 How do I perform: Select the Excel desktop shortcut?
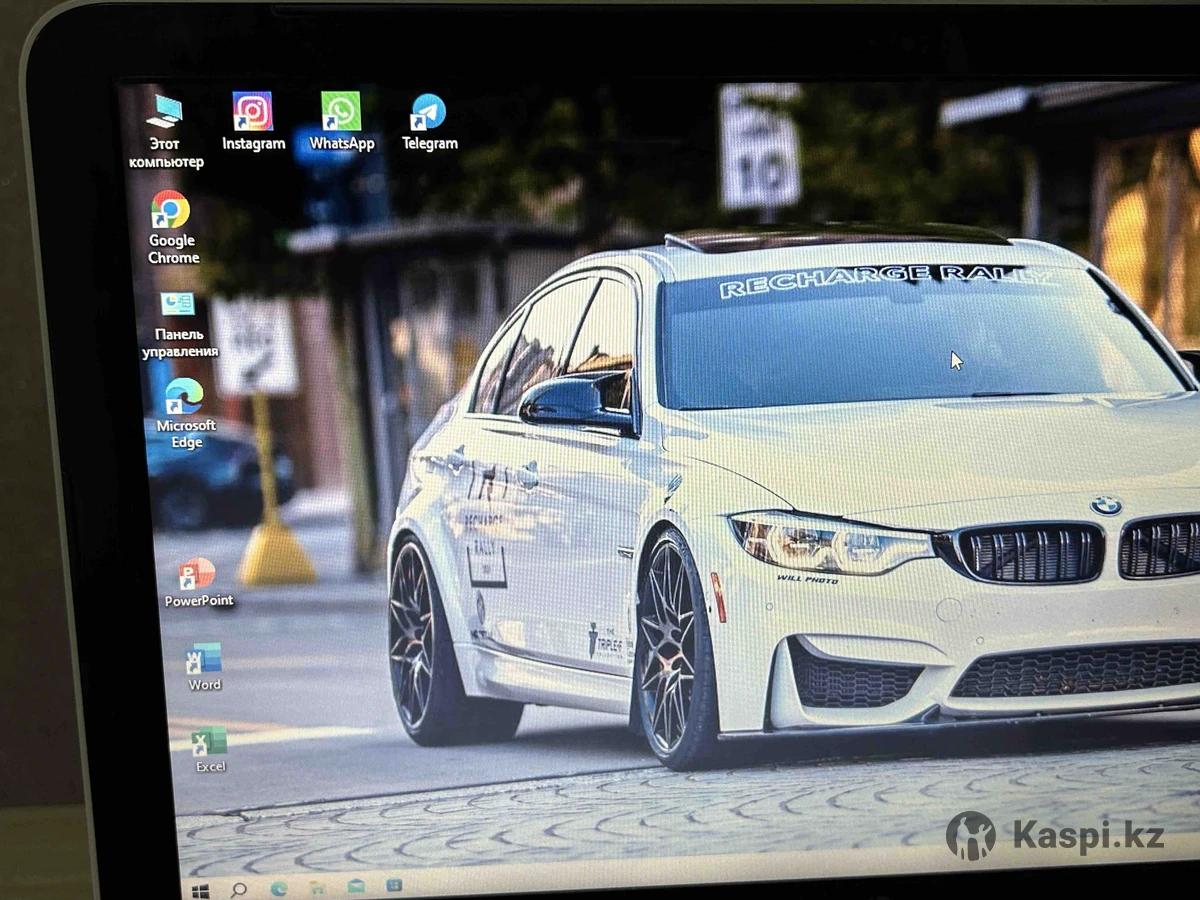coord(209,742)
